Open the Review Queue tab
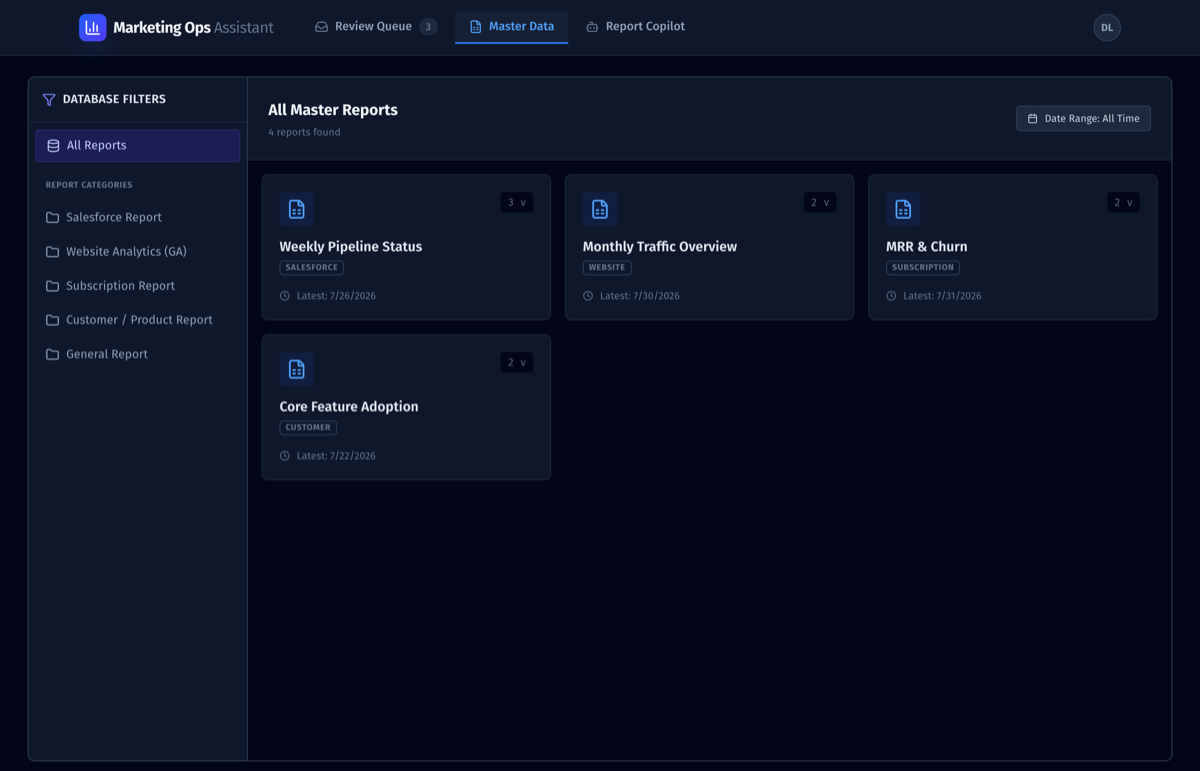The image size is (1200, 771). (x=376, y=27)
